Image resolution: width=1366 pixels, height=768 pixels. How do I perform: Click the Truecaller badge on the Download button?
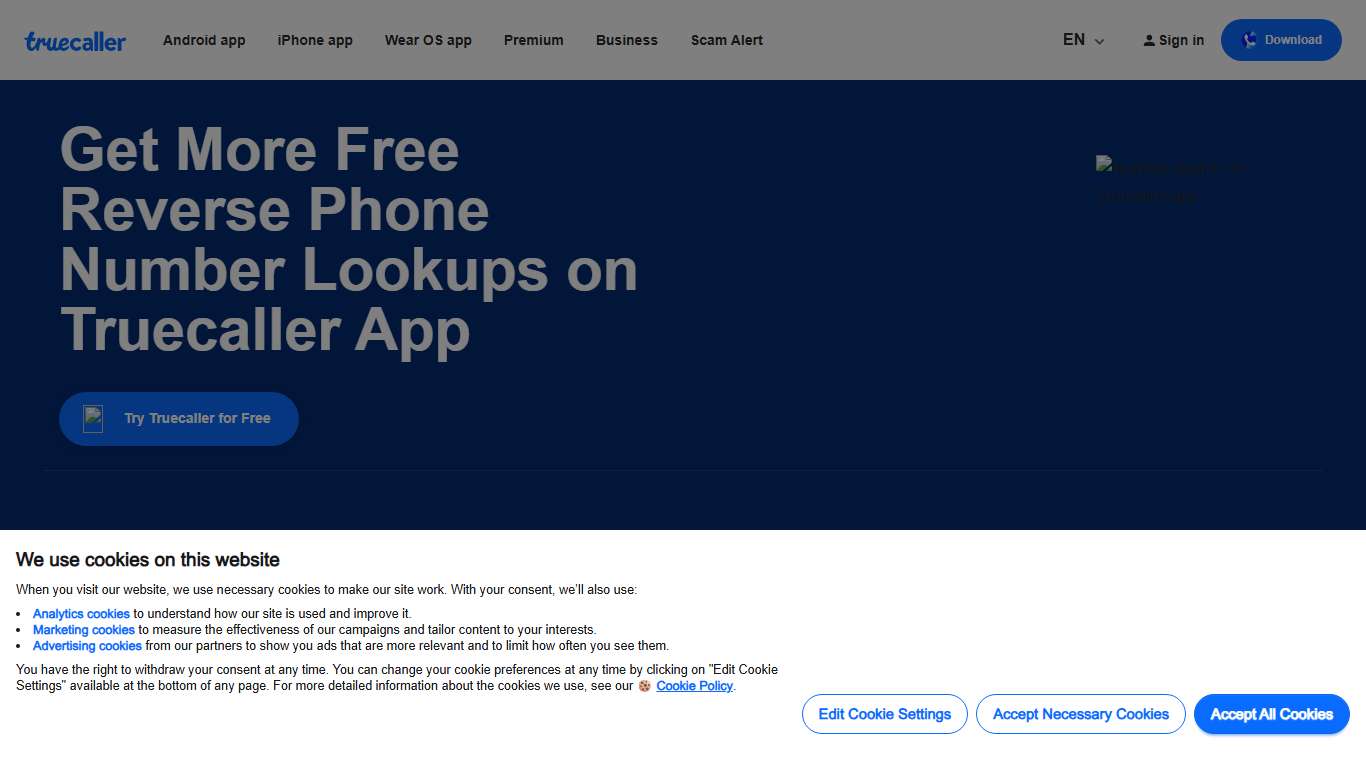tap(1249, 40)
